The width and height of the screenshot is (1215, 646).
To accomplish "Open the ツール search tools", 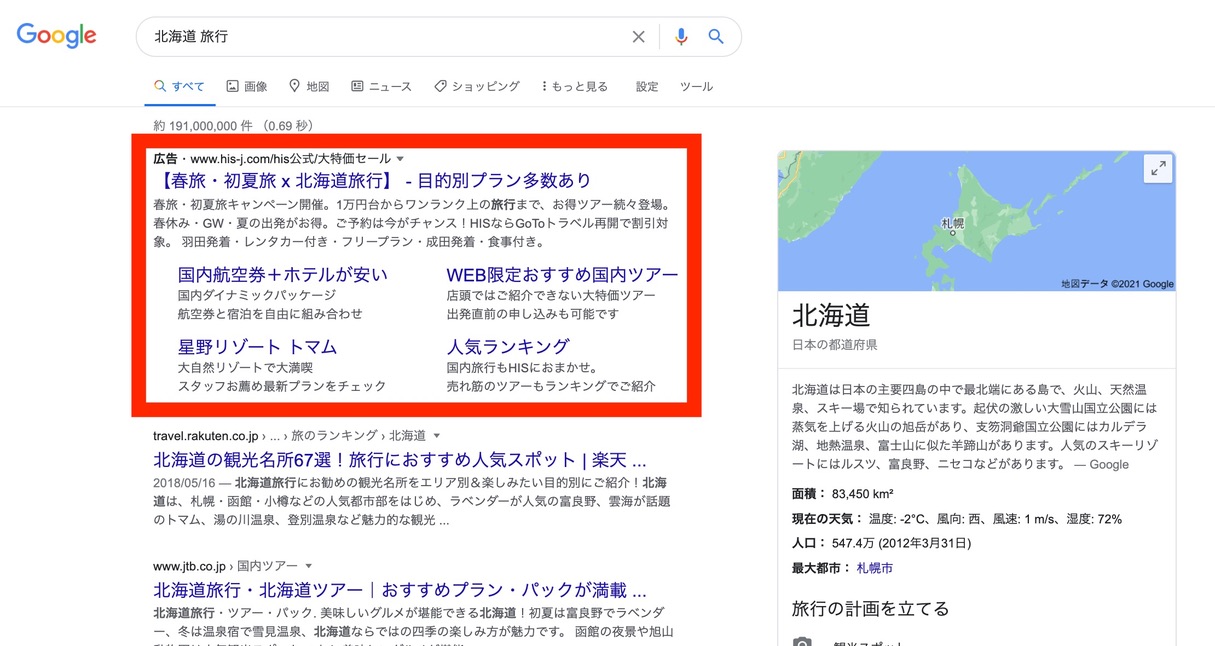I will [696, 87].
